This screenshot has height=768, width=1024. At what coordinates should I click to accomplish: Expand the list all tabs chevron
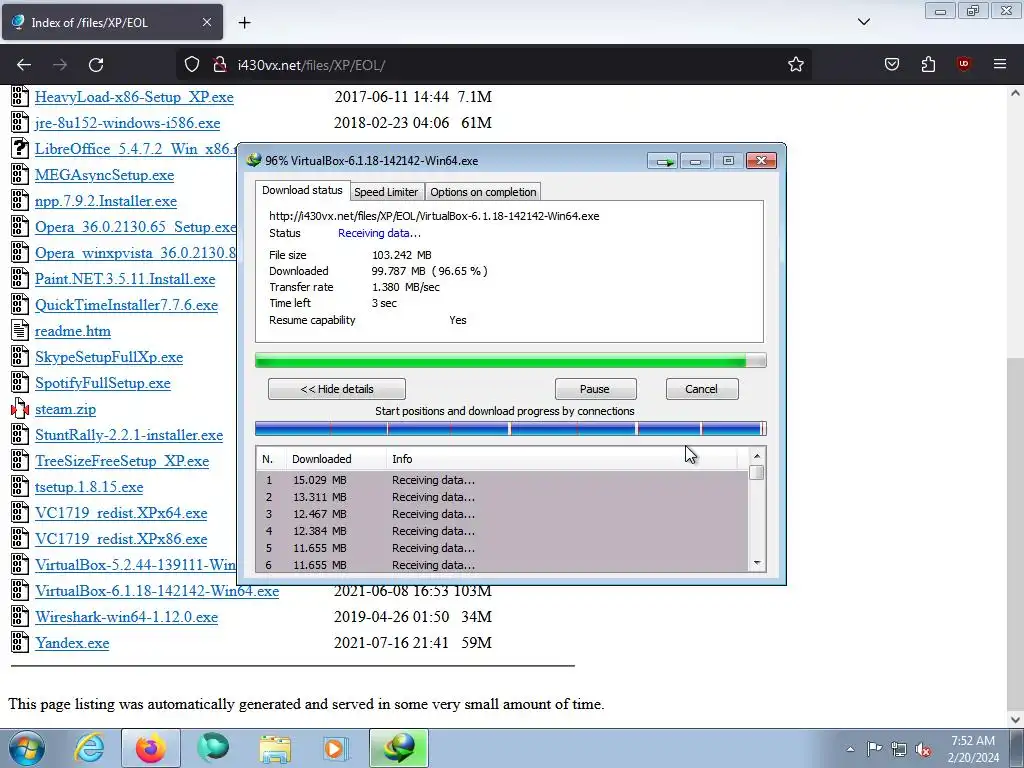(863, 22)
